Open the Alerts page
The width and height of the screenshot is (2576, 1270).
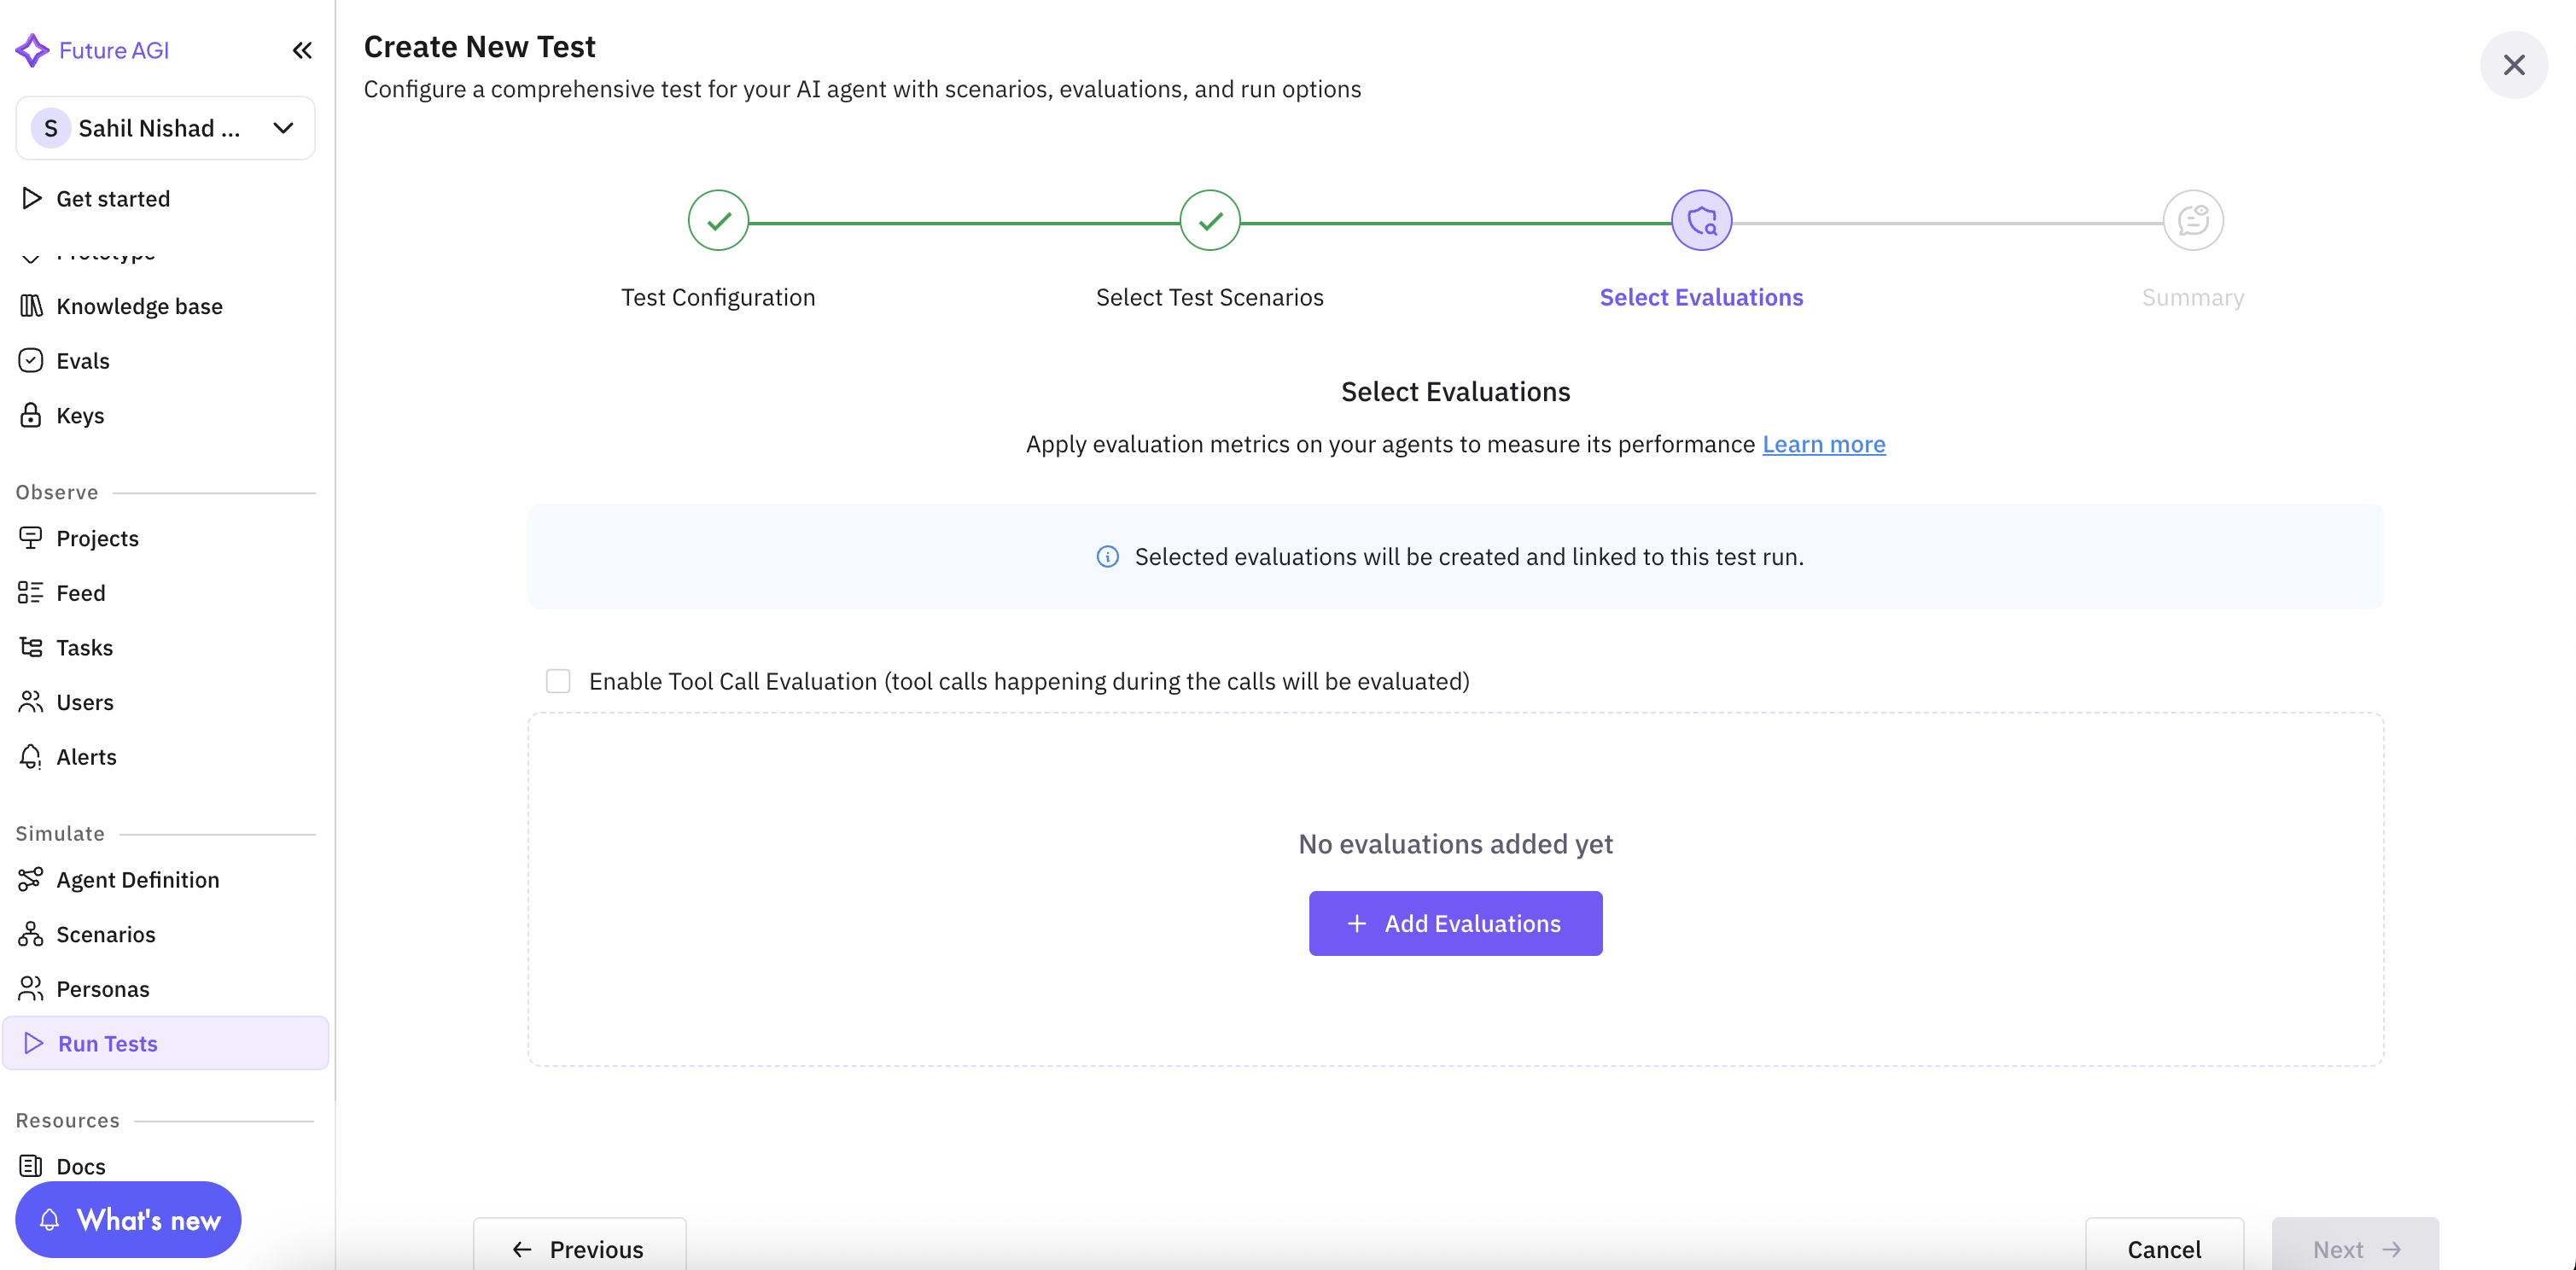pyautogui.click(x=86, y=756)
